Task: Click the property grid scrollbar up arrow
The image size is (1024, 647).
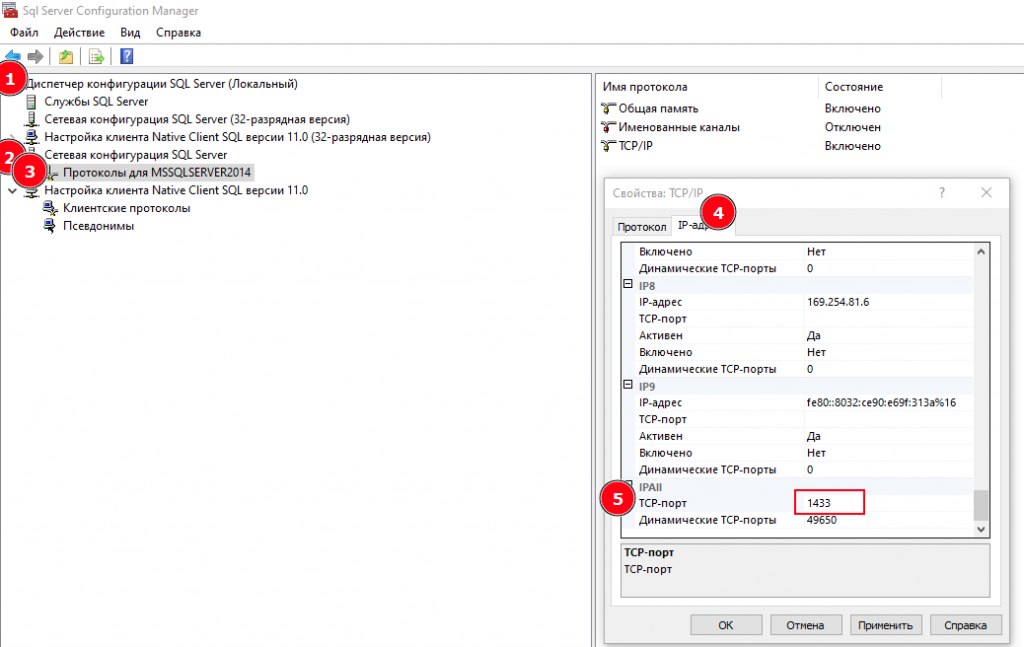Action: 981,251
